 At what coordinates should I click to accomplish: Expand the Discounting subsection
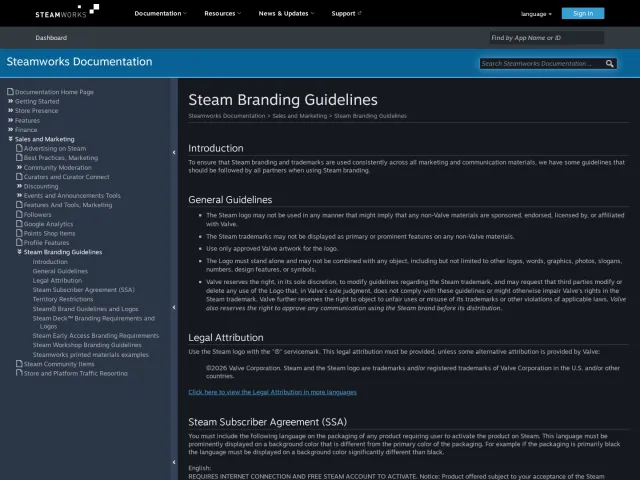(19, 186)
